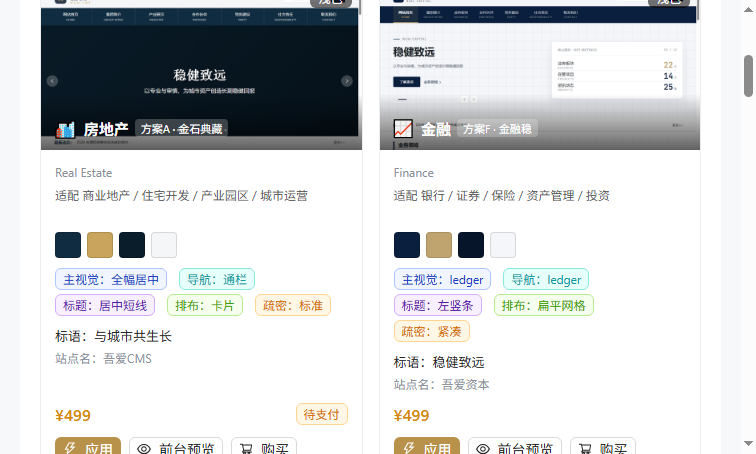
Task: Click the ¥499 price on Finance card
Action: coord(411,415)
